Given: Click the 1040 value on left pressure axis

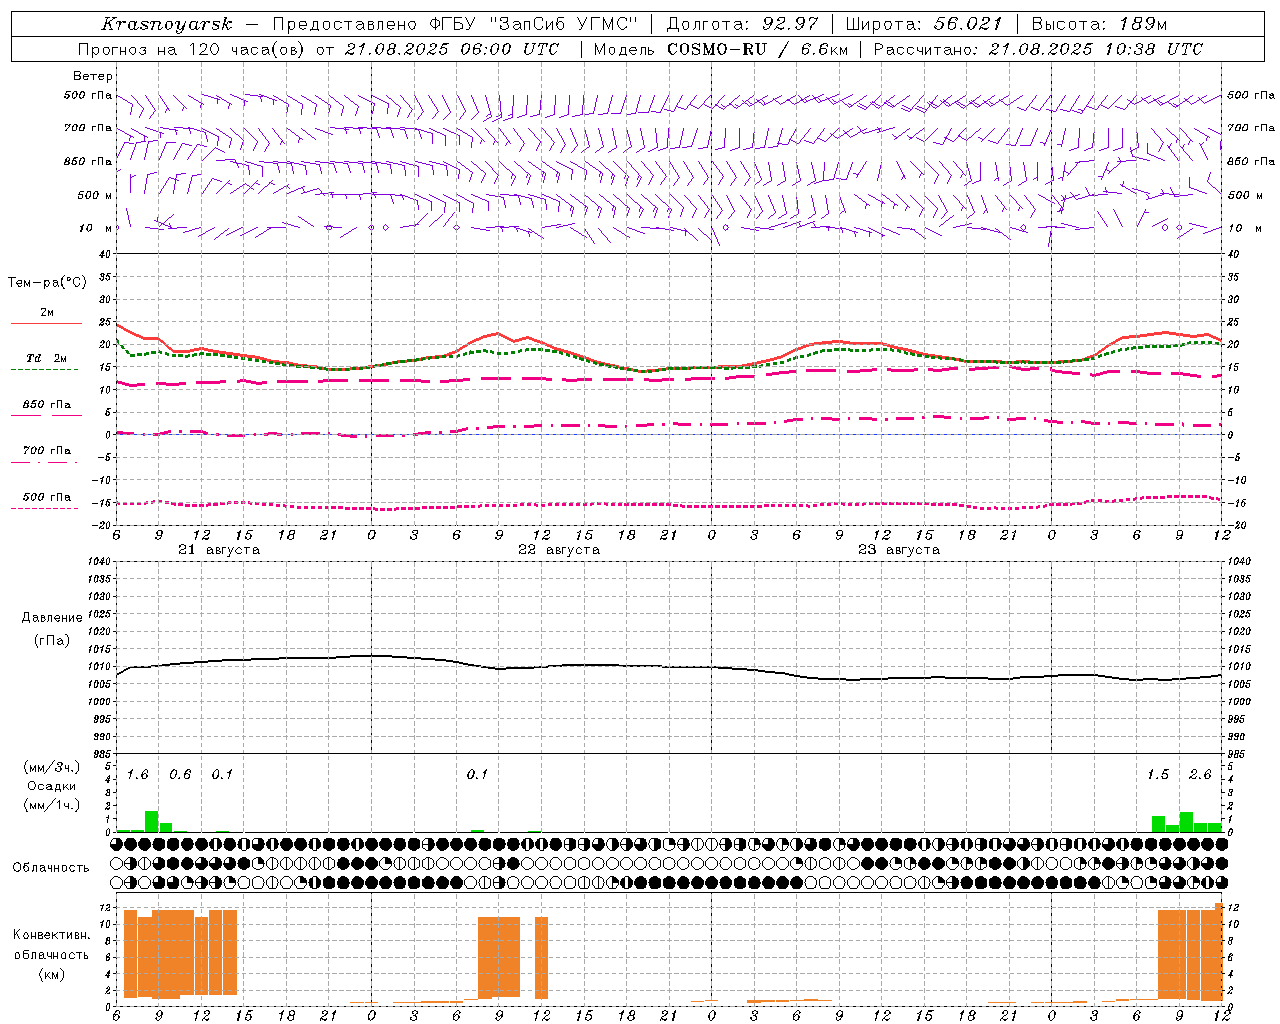Looking at the screenshot, I should click(99, 562).
